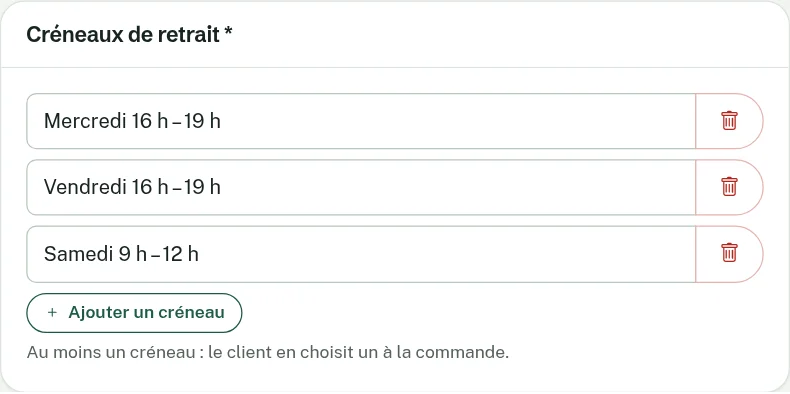Add a new slot with Ajouter un créneau

(x=134, y=313)
